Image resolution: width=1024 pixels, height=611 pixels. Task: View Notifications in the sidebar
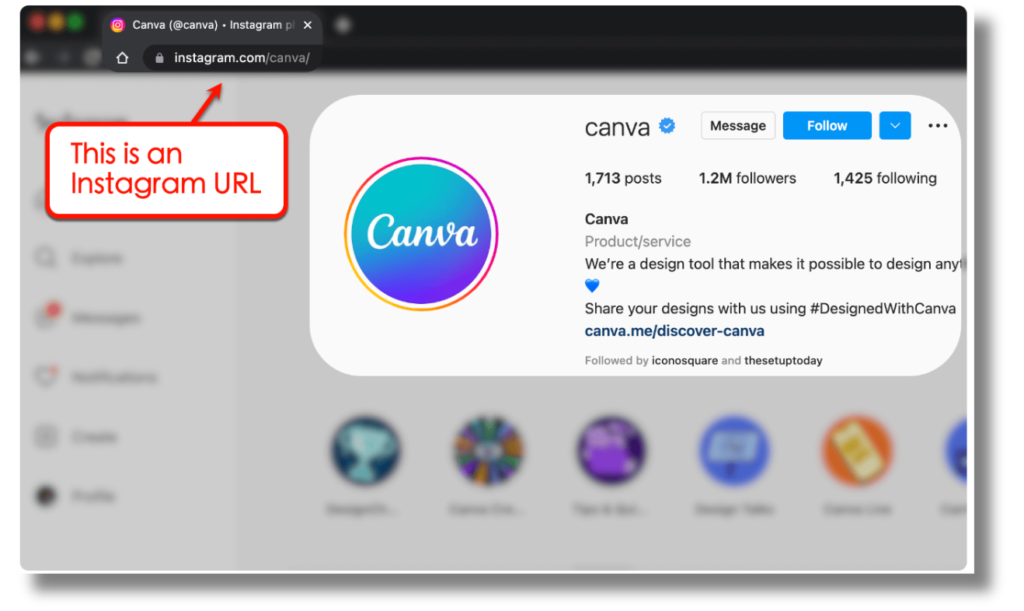(x=46, y=377)
